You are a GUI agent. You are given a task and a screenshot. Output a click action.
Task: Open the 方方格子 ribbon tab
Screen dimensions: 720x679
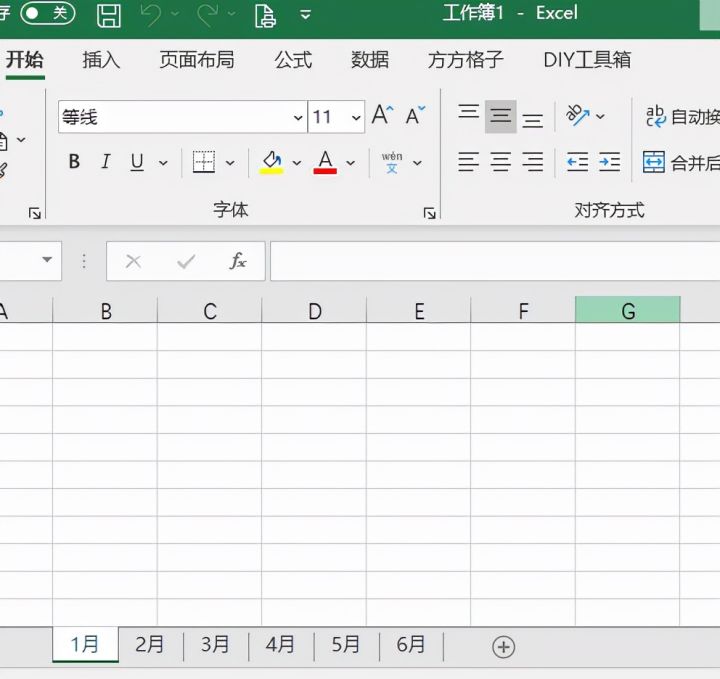466,60
